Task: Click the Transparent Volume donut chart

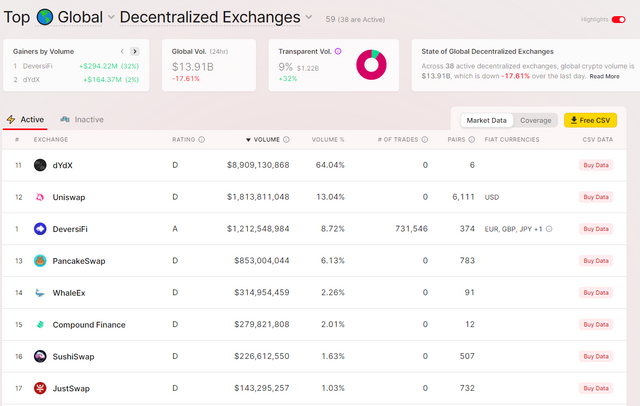Action: [371, 64]
